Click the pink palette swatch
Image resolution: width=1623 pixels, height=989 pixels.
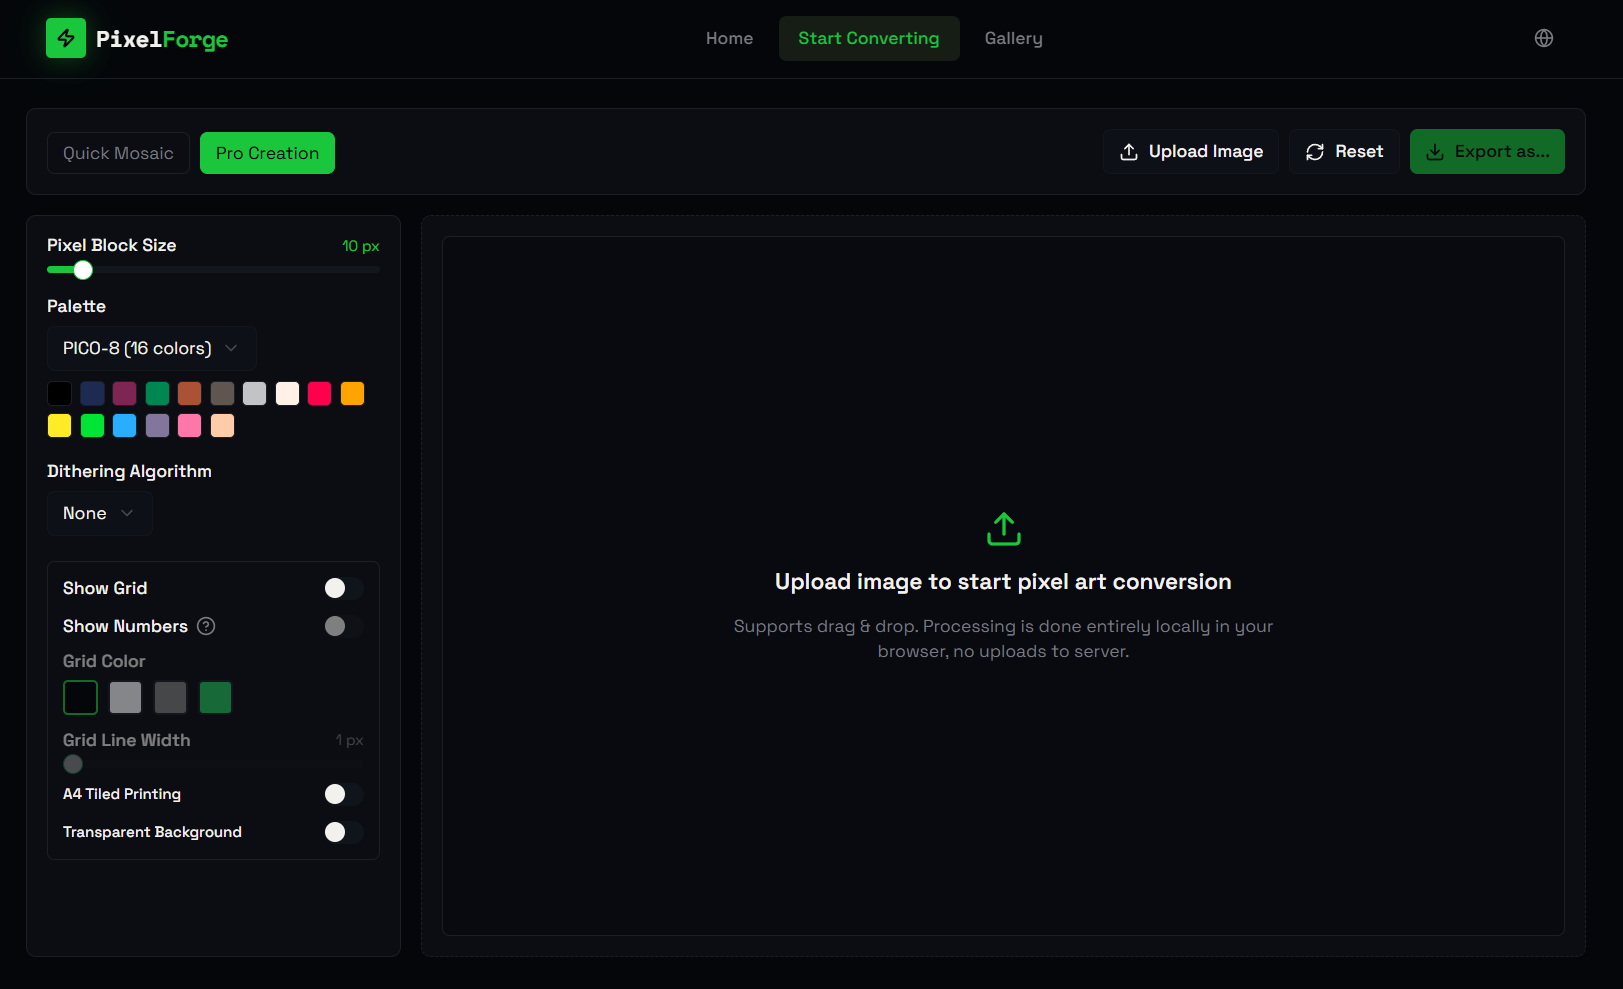[x=190, y=426]
